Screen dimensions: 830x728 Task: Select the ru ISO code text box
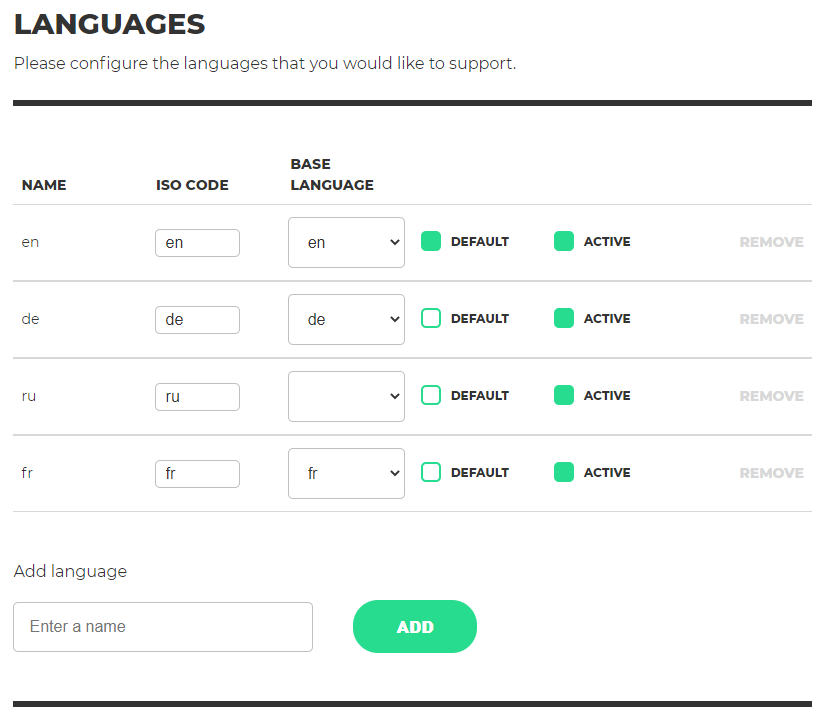[x=197, y=397]
